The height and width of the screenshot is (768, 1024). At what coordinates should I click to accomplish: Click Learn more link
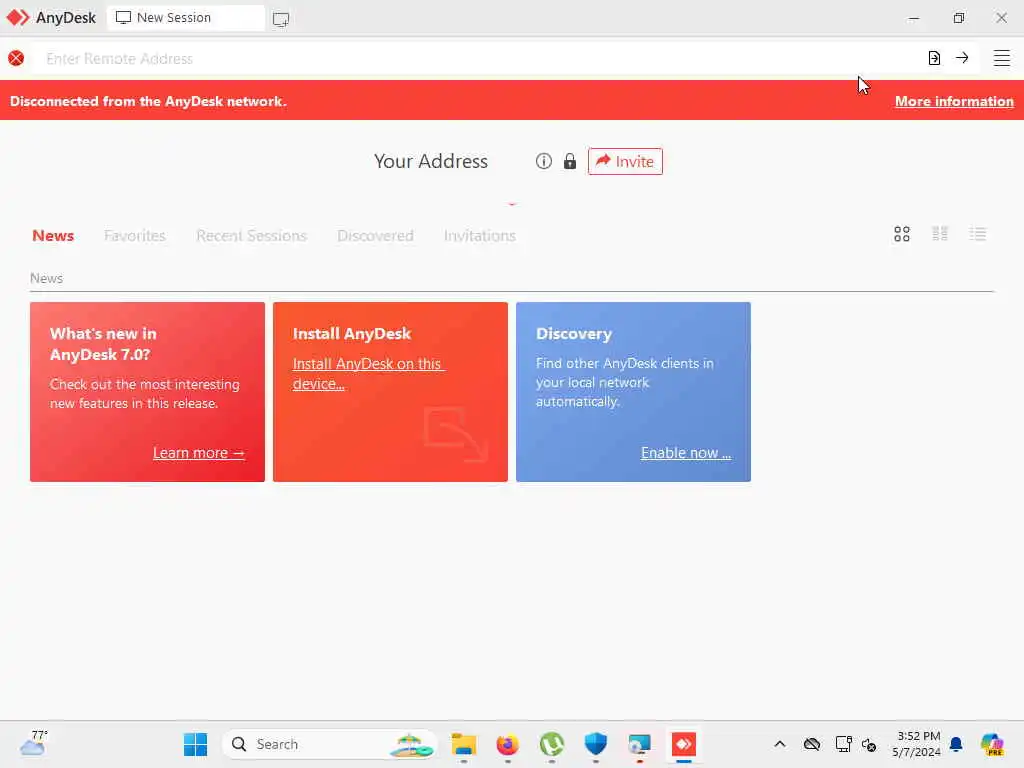pyautogui.click(x=199, y=453)
